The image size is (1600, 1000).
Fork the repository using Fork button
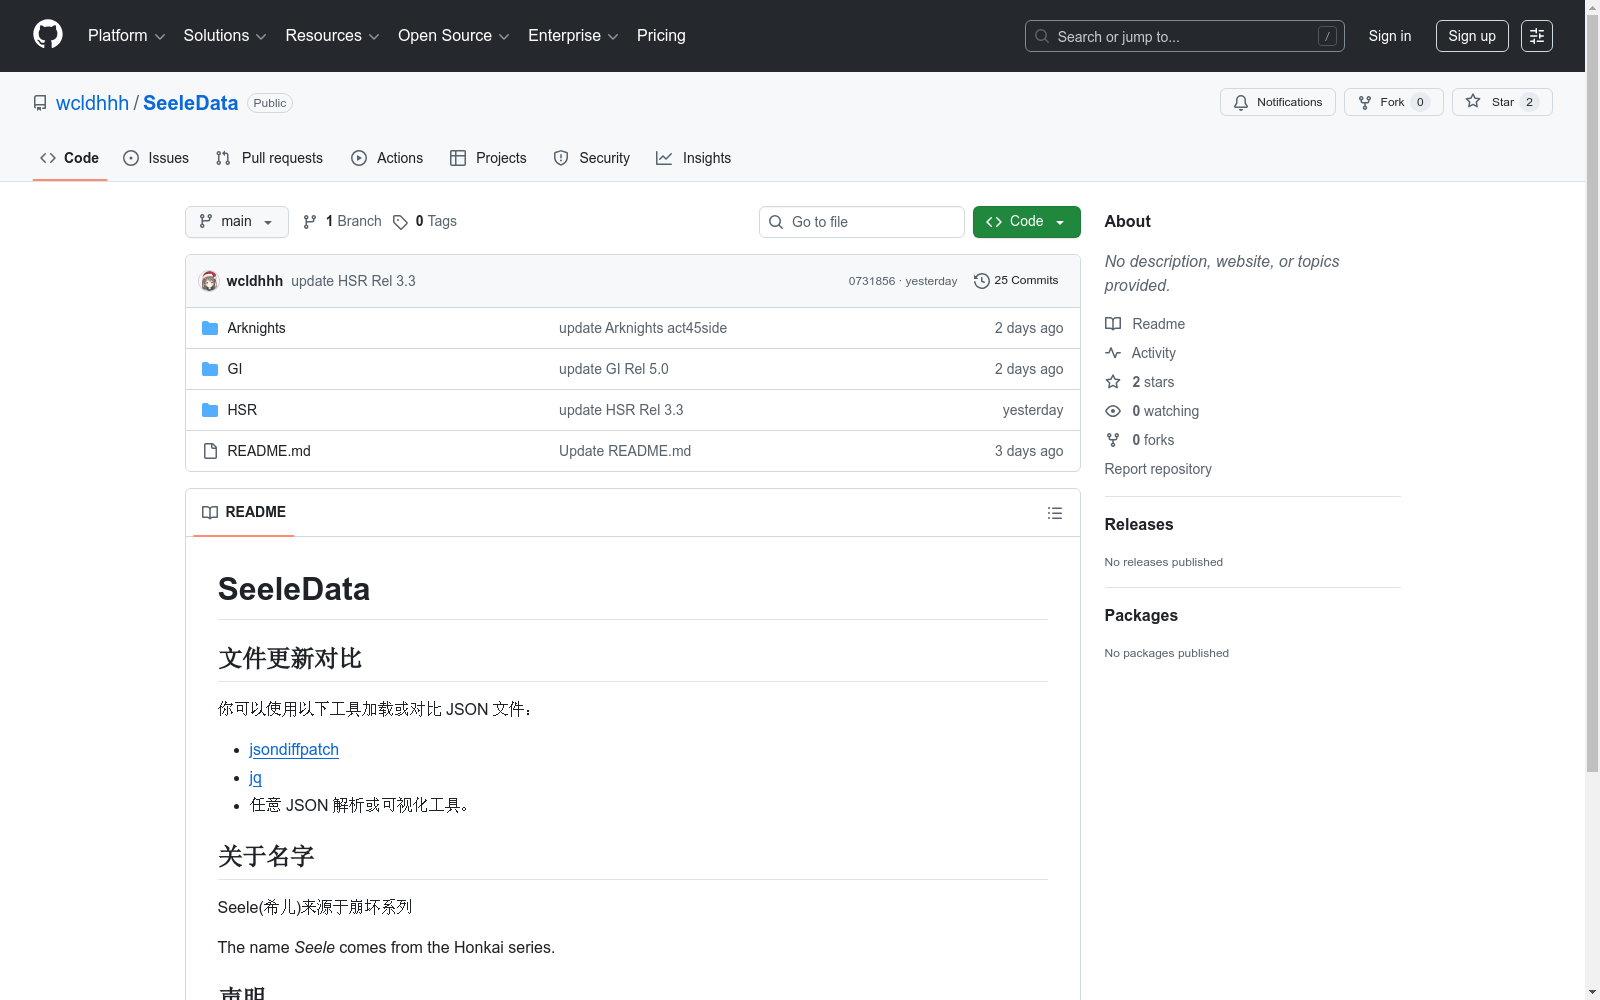click(x=1394, y=102)
